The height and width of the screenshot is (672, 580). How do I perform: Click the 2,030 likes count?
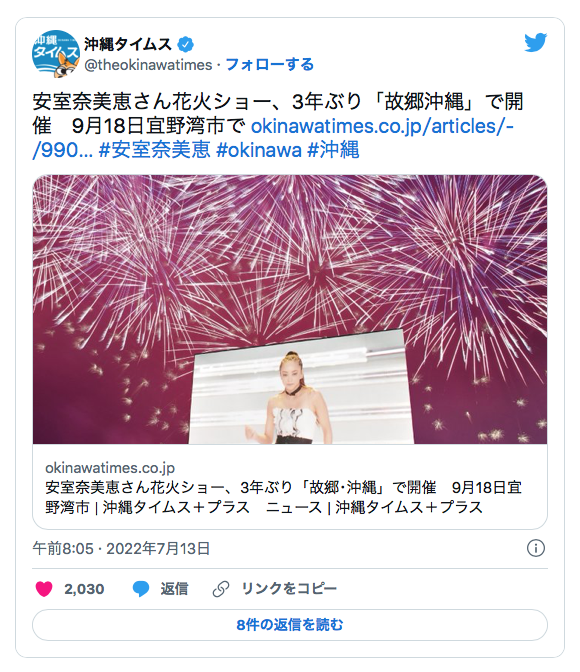tap(84, 589)
